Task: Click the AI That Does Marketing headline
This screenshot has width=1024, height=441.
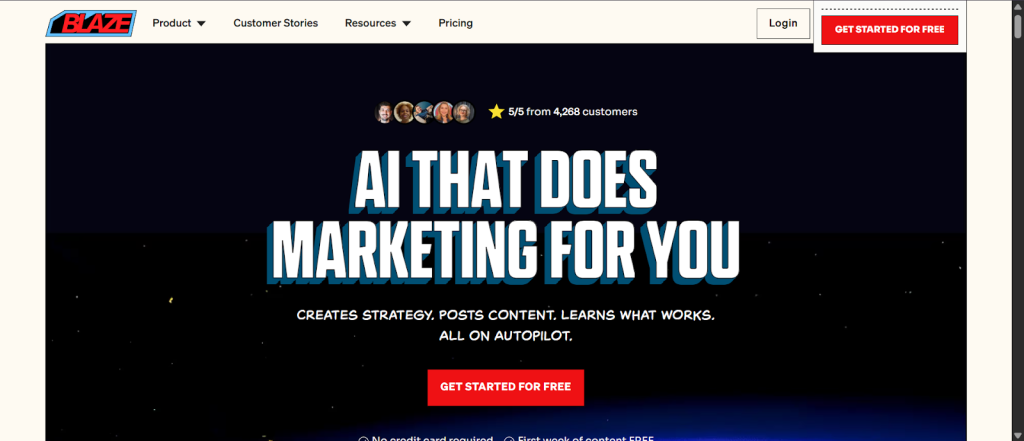Action: click(505, 218)
